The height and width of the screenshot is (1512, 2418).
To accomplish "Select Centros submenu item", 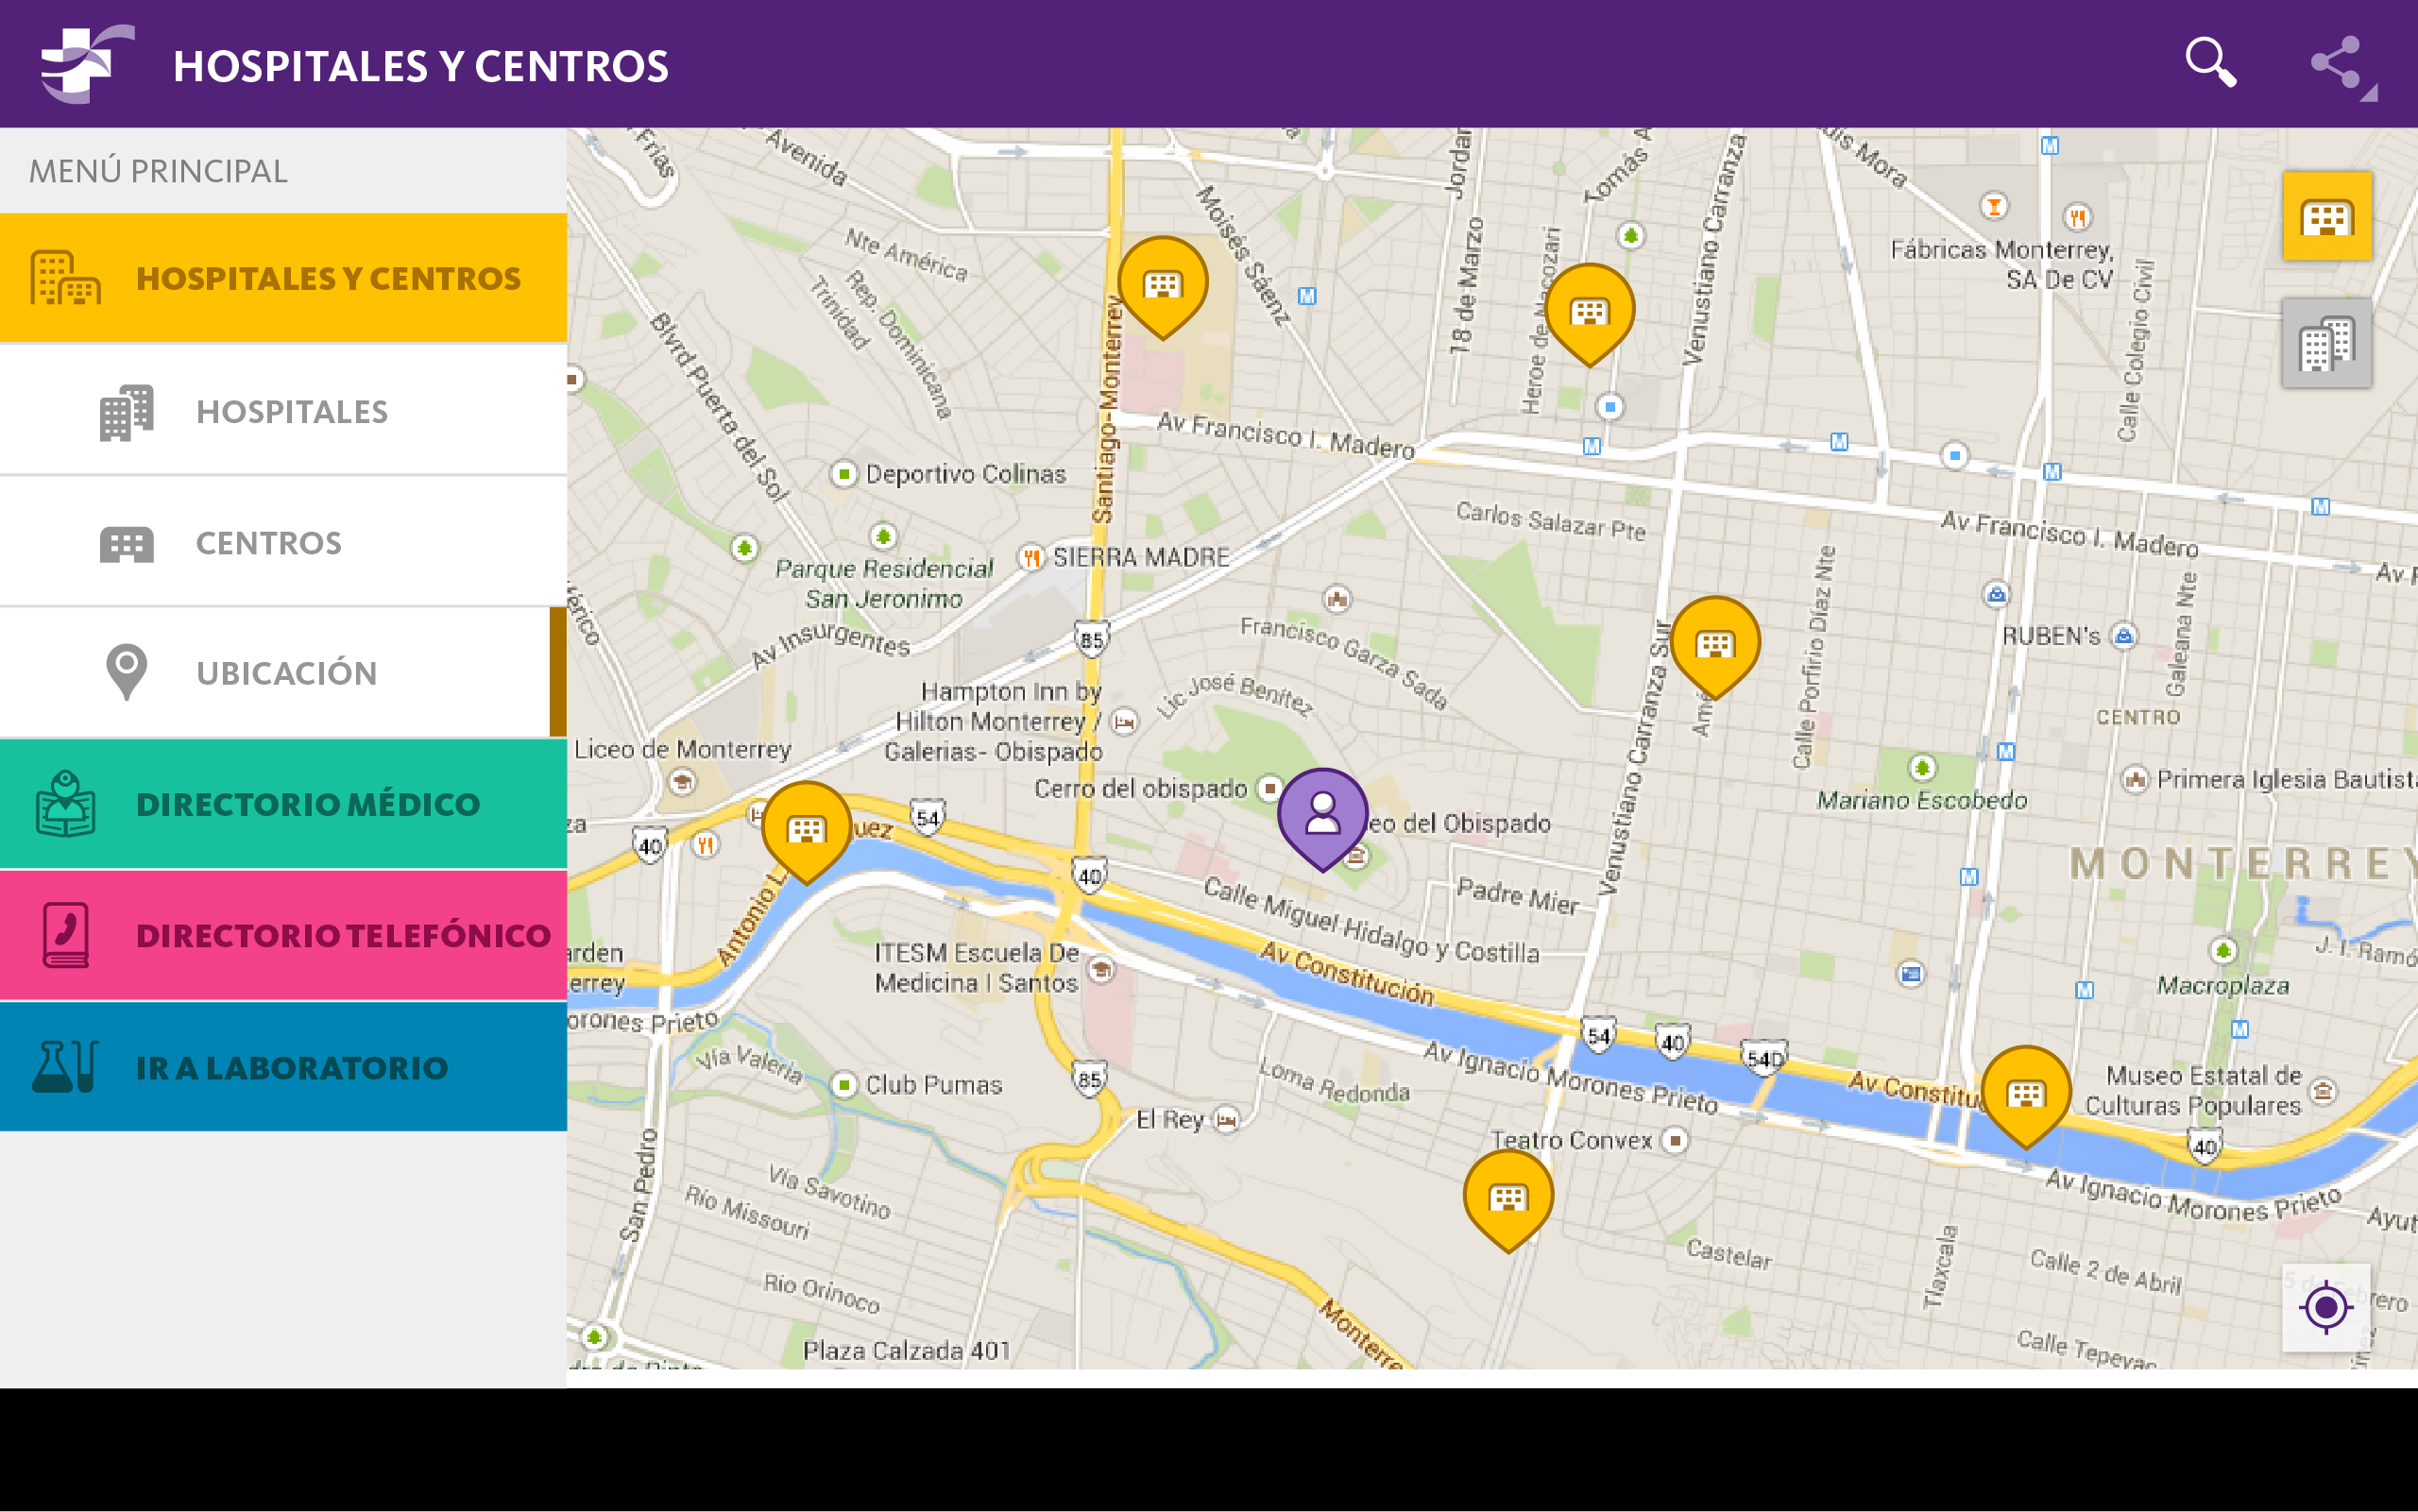I will point(268,543).
